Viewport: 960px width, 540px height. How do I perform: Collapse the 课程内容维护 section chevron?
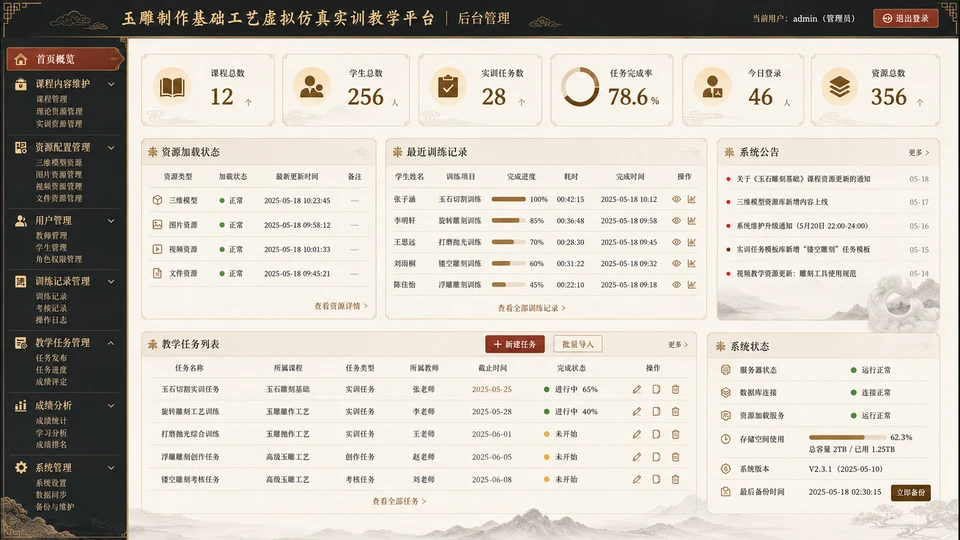pyautogui.click(x=111, y=84)
